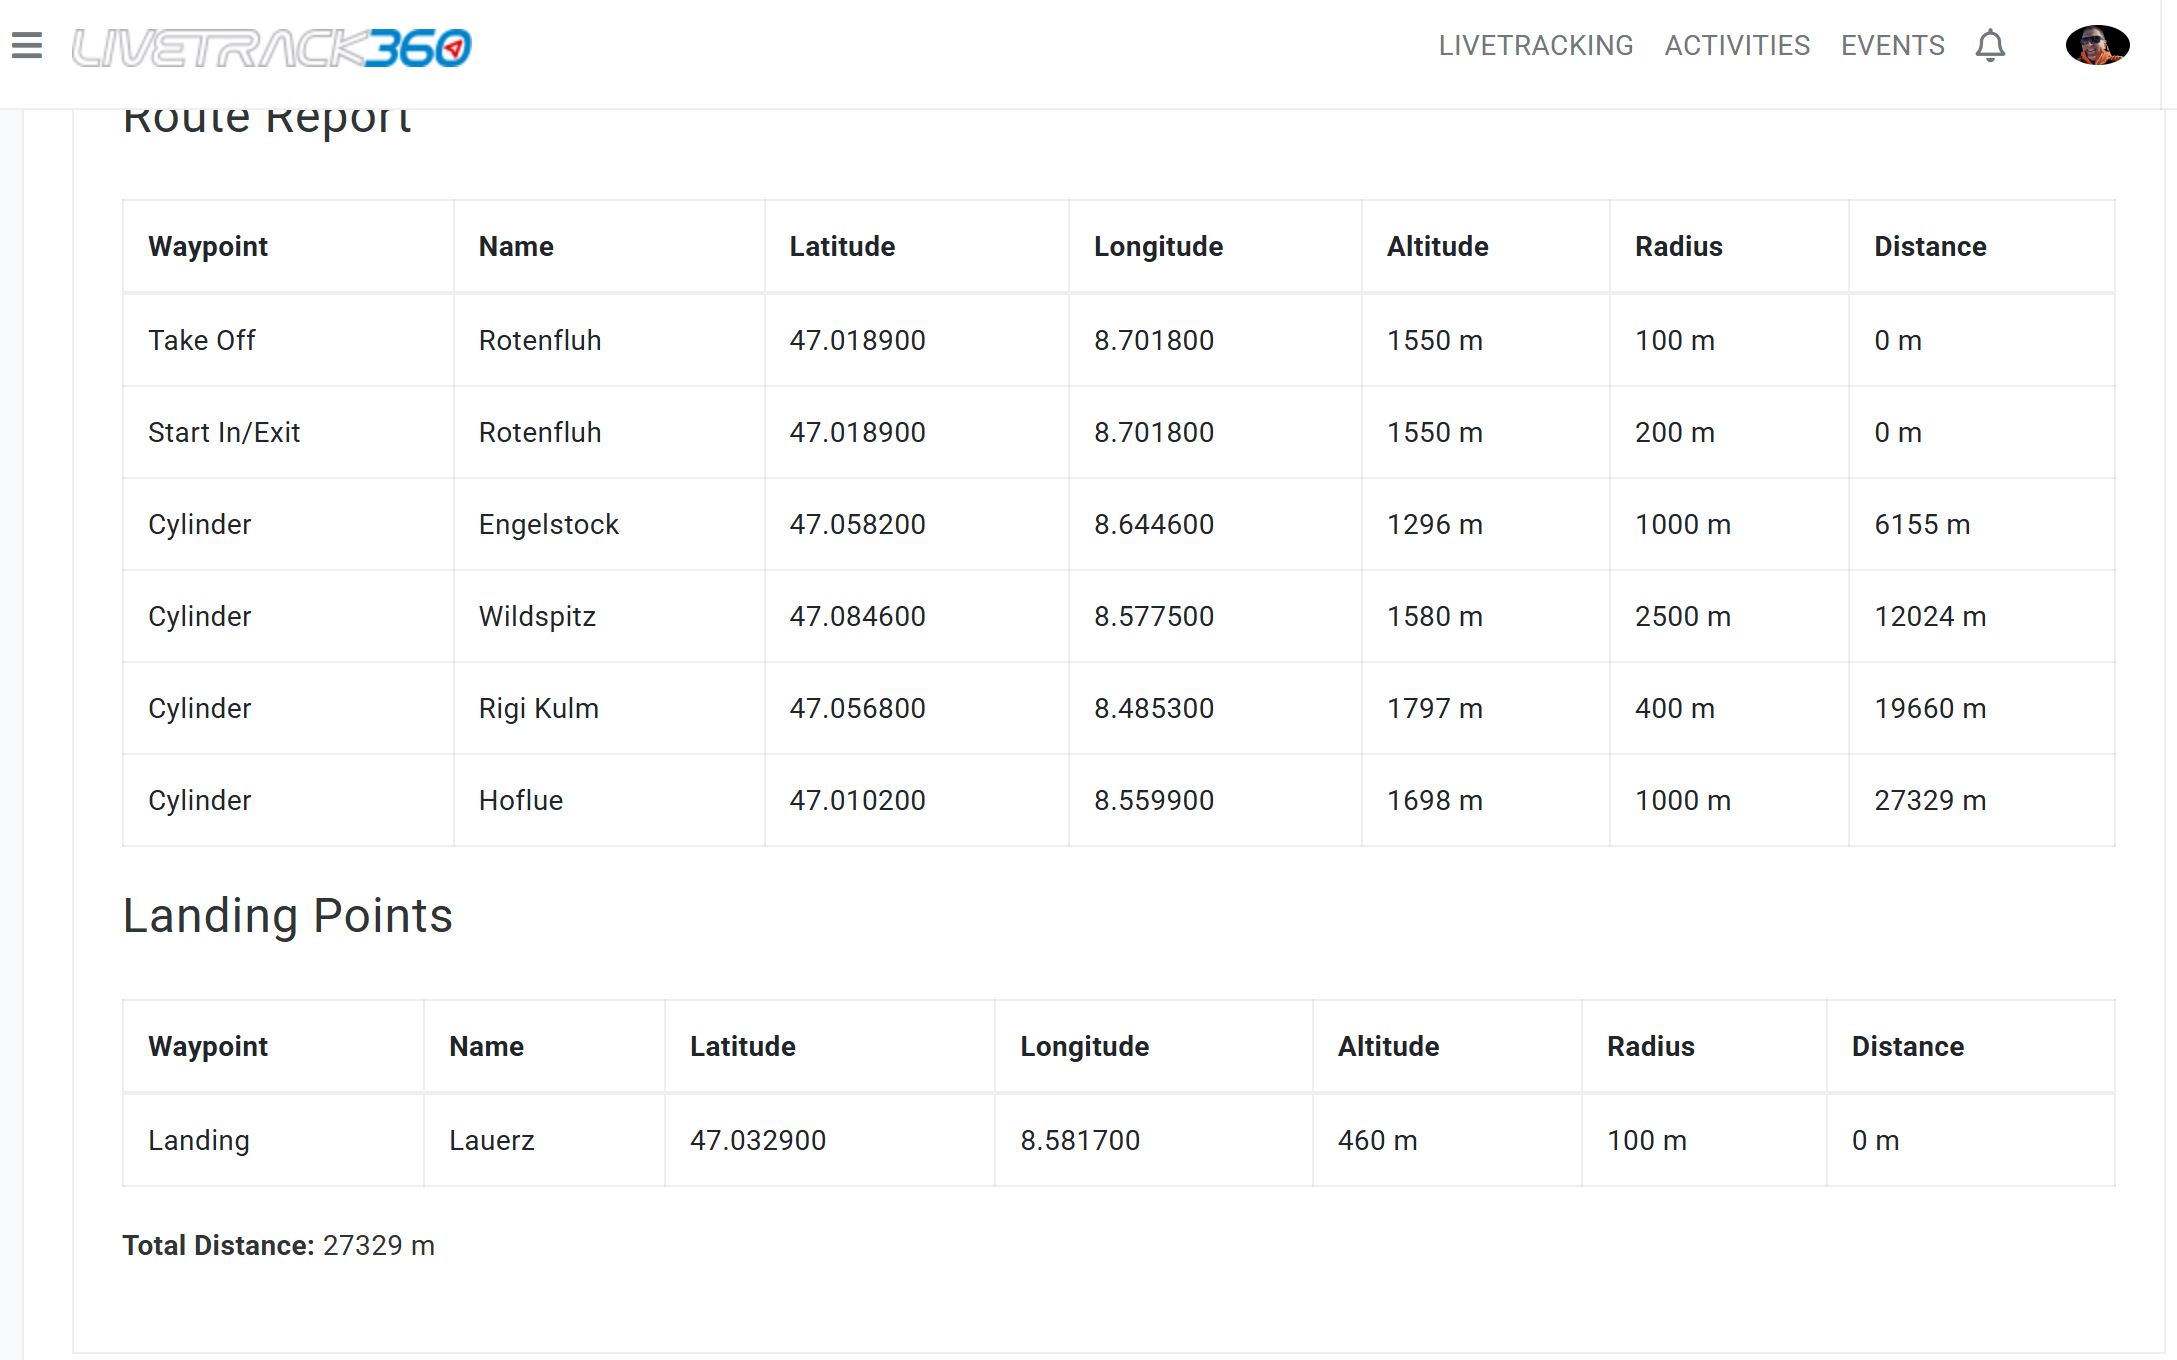Select the Take Off waypoint row
This screenshot has width=2177, height=1360.
pyautogui.click(x=202, y=341)
